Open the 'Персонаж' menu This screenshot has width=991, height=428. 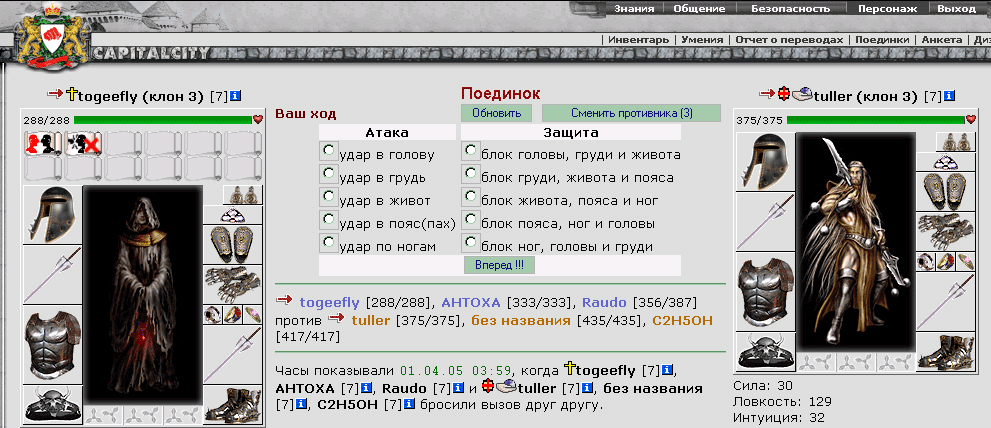pos(887,9)
